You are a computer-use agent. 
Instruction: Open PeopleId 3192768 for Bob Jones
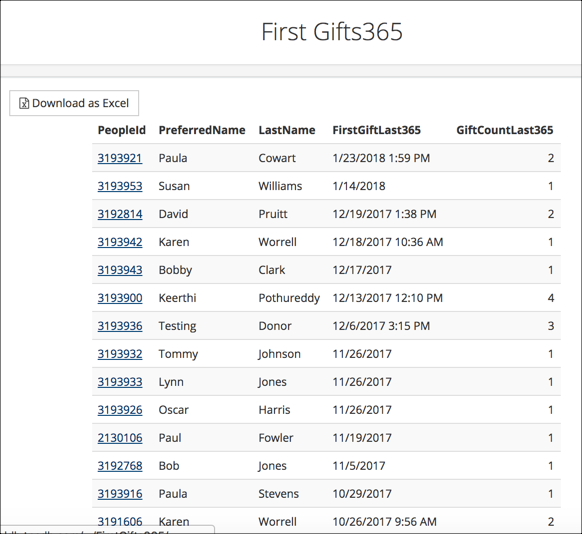[x=120, y=466]
